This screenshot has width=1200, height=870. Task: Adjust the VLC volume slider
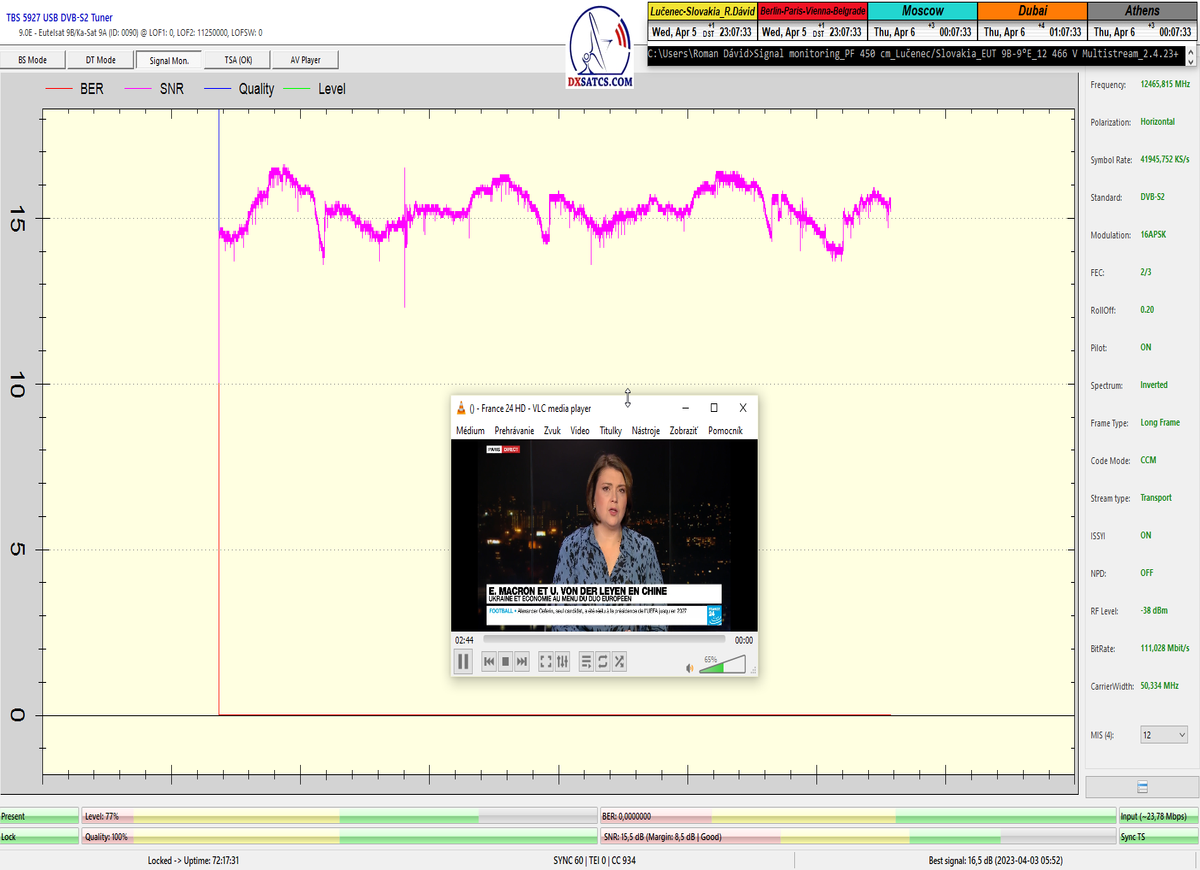tap(723, 665)
